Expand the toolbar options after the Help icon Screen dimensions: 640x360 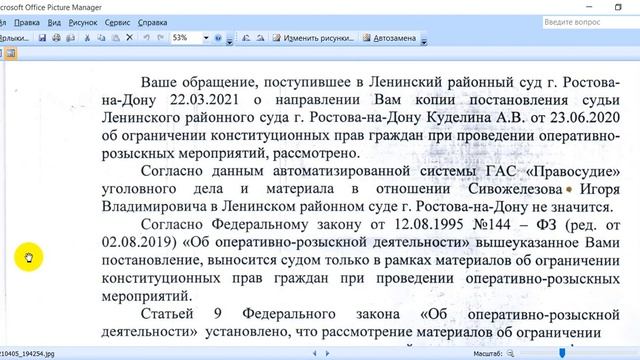pos(229,39)
